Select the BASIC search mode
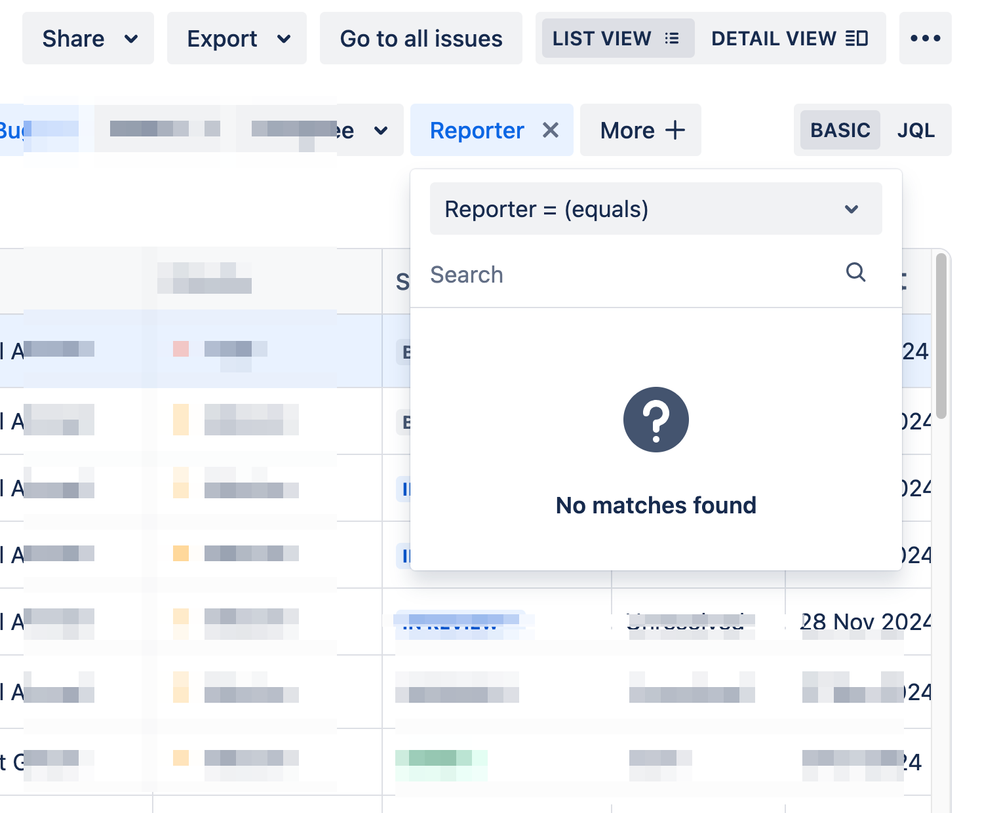This screenshot has width=999, height=813. point(840,130)
